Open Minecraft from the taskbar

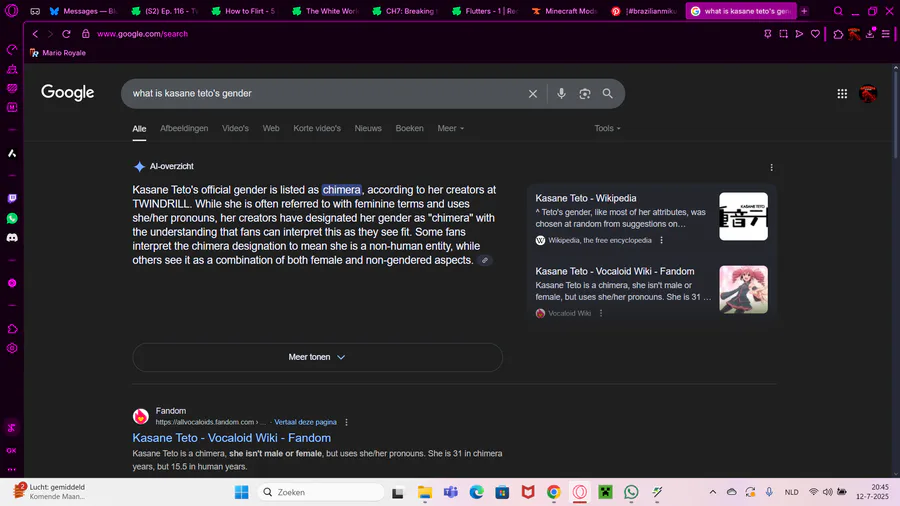pos(605,492)
